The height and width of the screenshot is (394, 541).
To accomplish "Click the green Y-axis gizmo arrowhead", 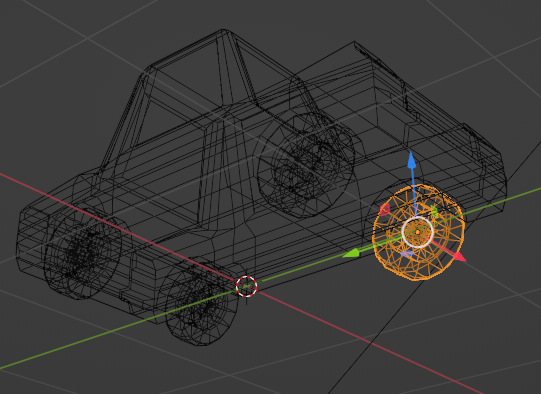I will pyautogui.click(x=351, y=254).
